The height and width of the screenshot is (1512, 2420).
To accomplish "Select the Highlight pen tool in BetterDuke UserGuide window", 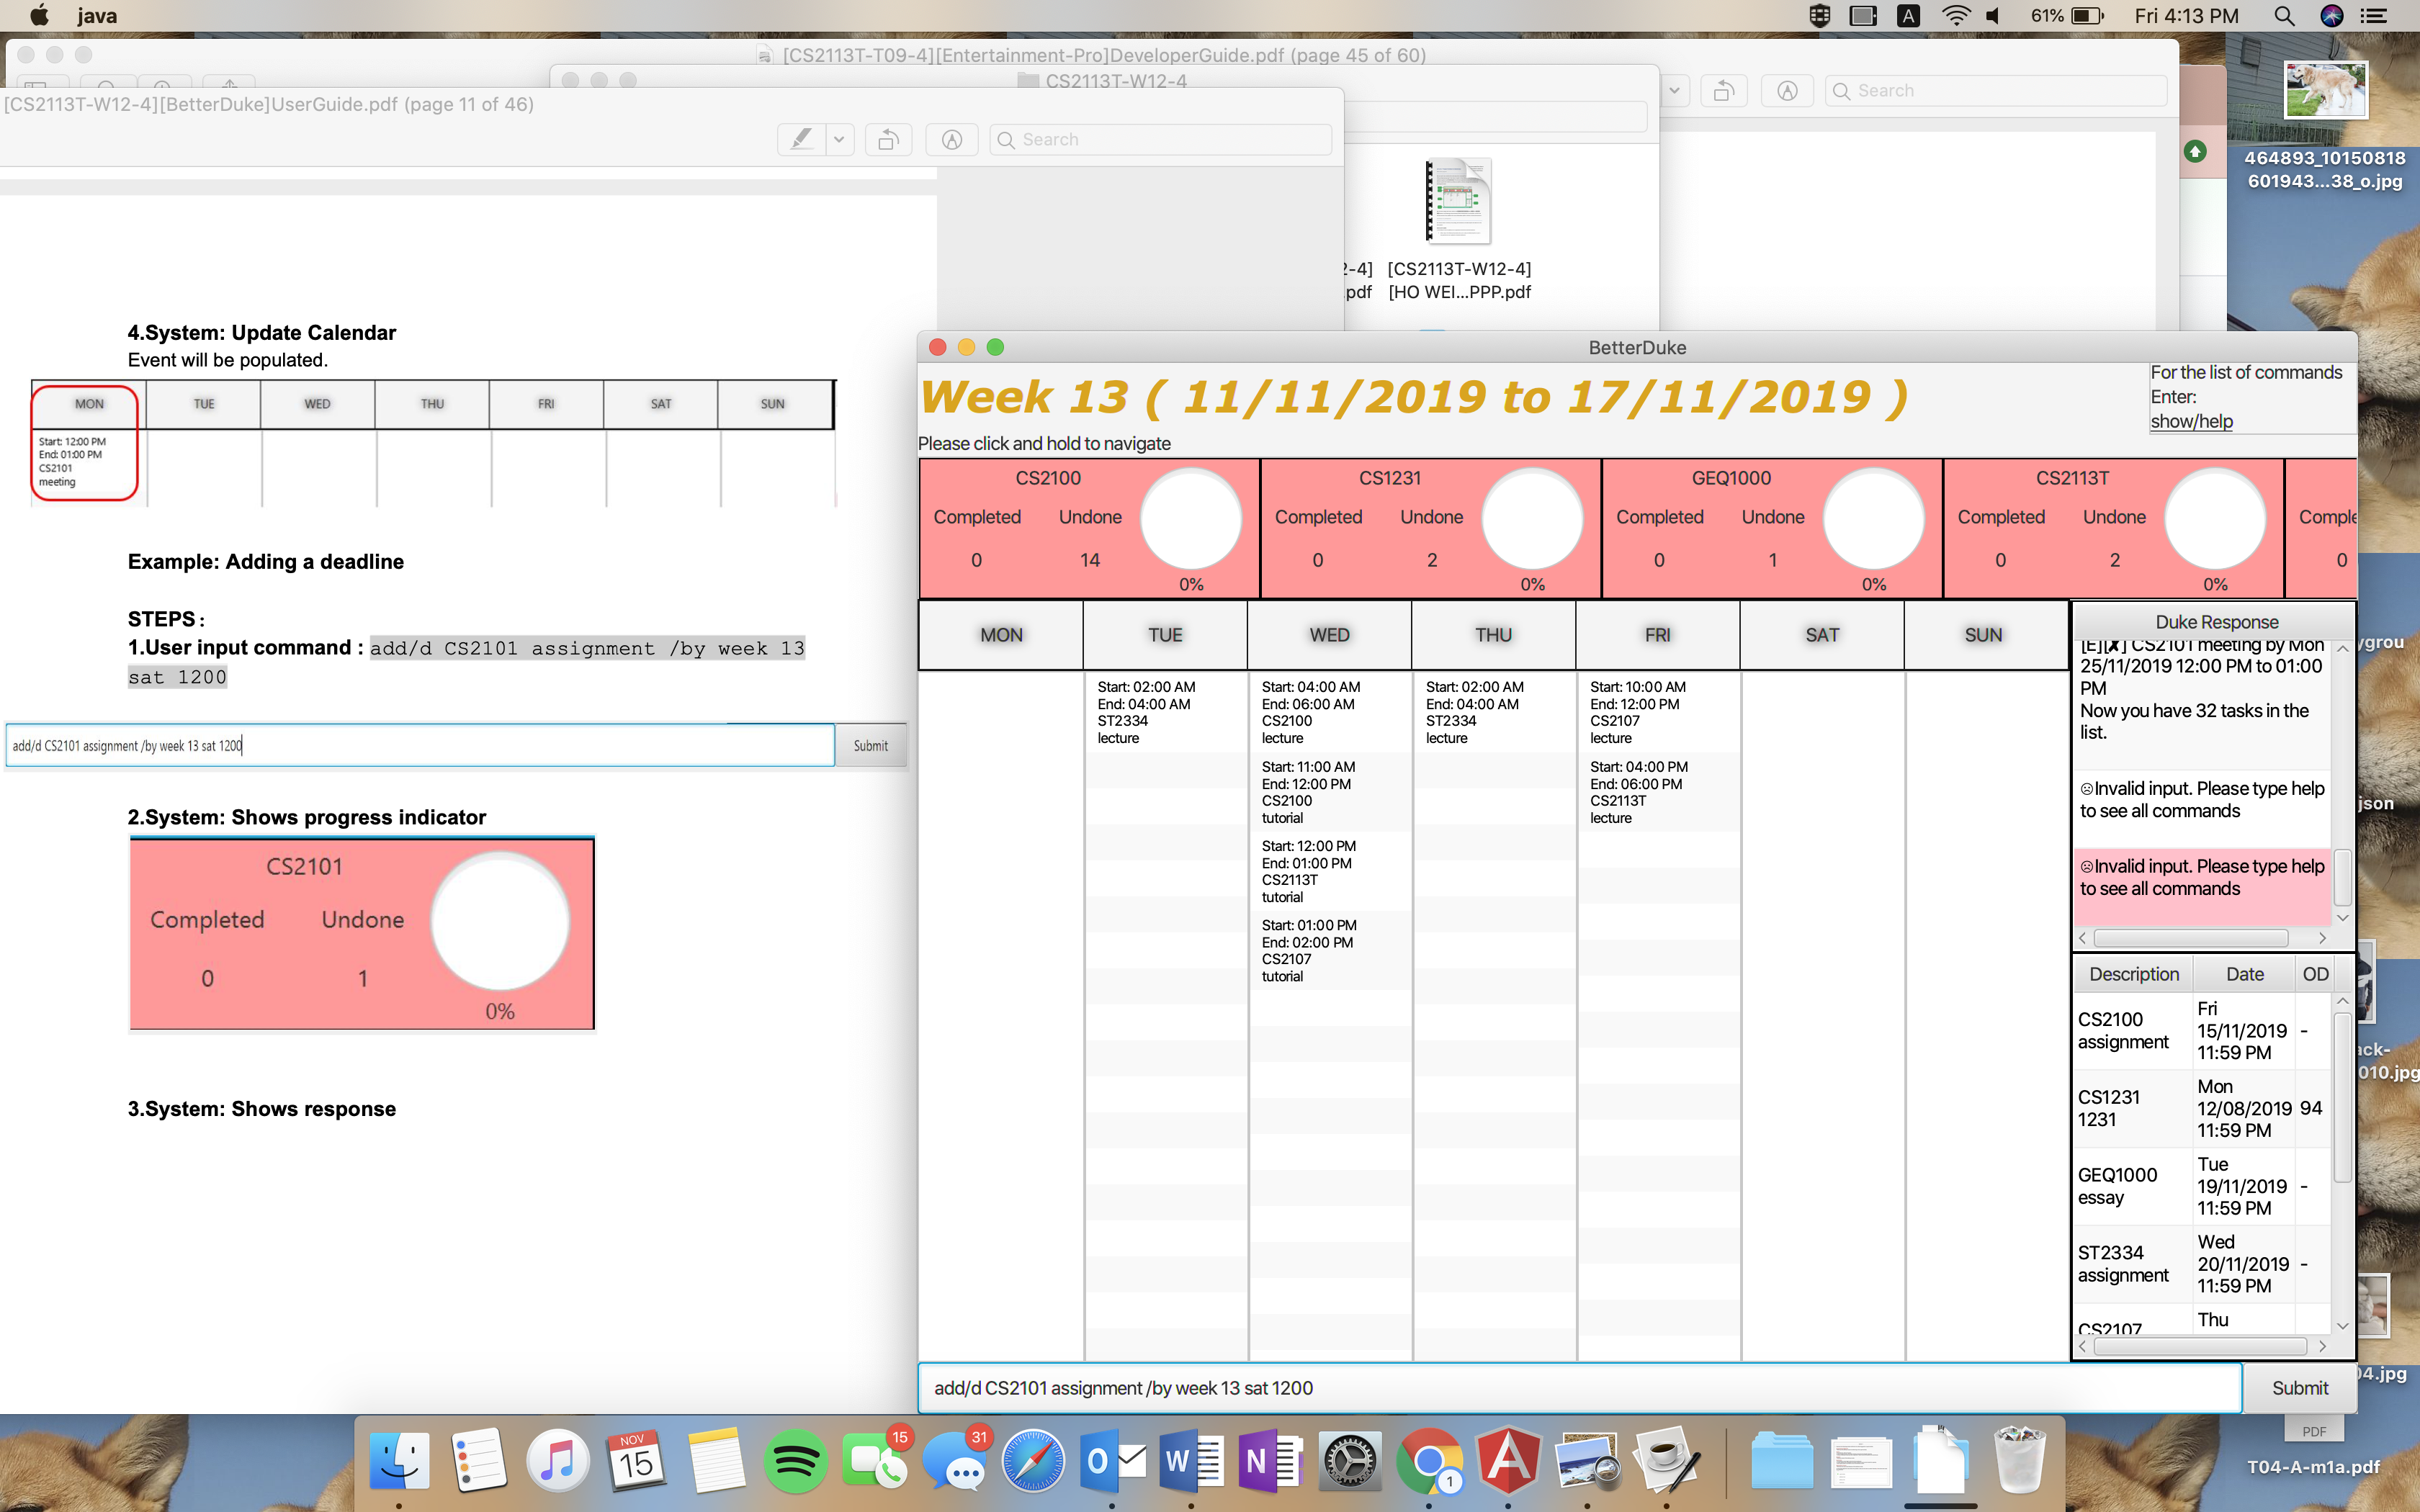I will click(x=801, y=140).
